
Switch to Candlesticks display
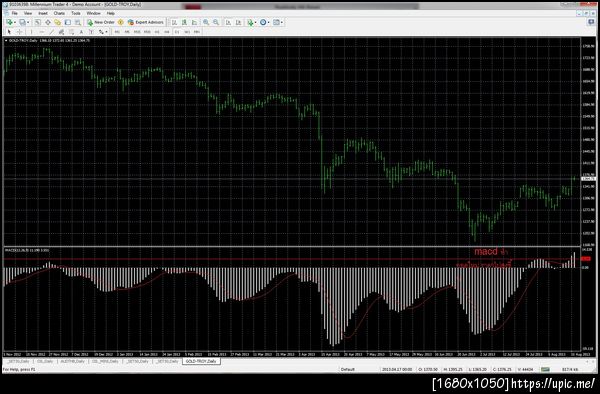184,23
